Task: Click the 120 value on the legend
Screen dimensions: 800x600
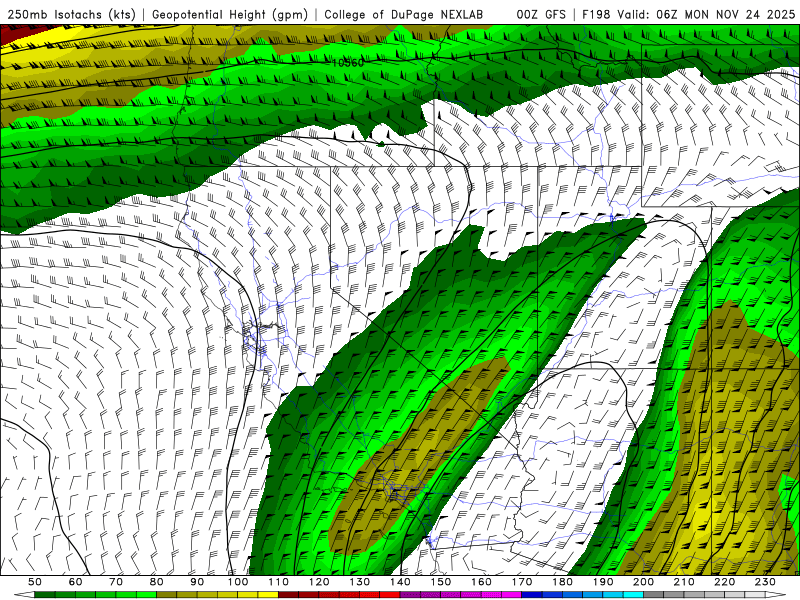Action: [319, 582]
